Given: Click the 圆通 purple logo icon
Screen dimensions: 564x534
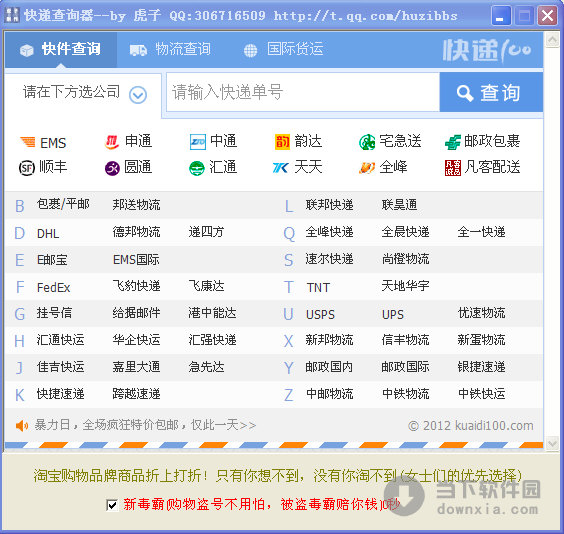Looking at the screenshot, I should point(112,168).
